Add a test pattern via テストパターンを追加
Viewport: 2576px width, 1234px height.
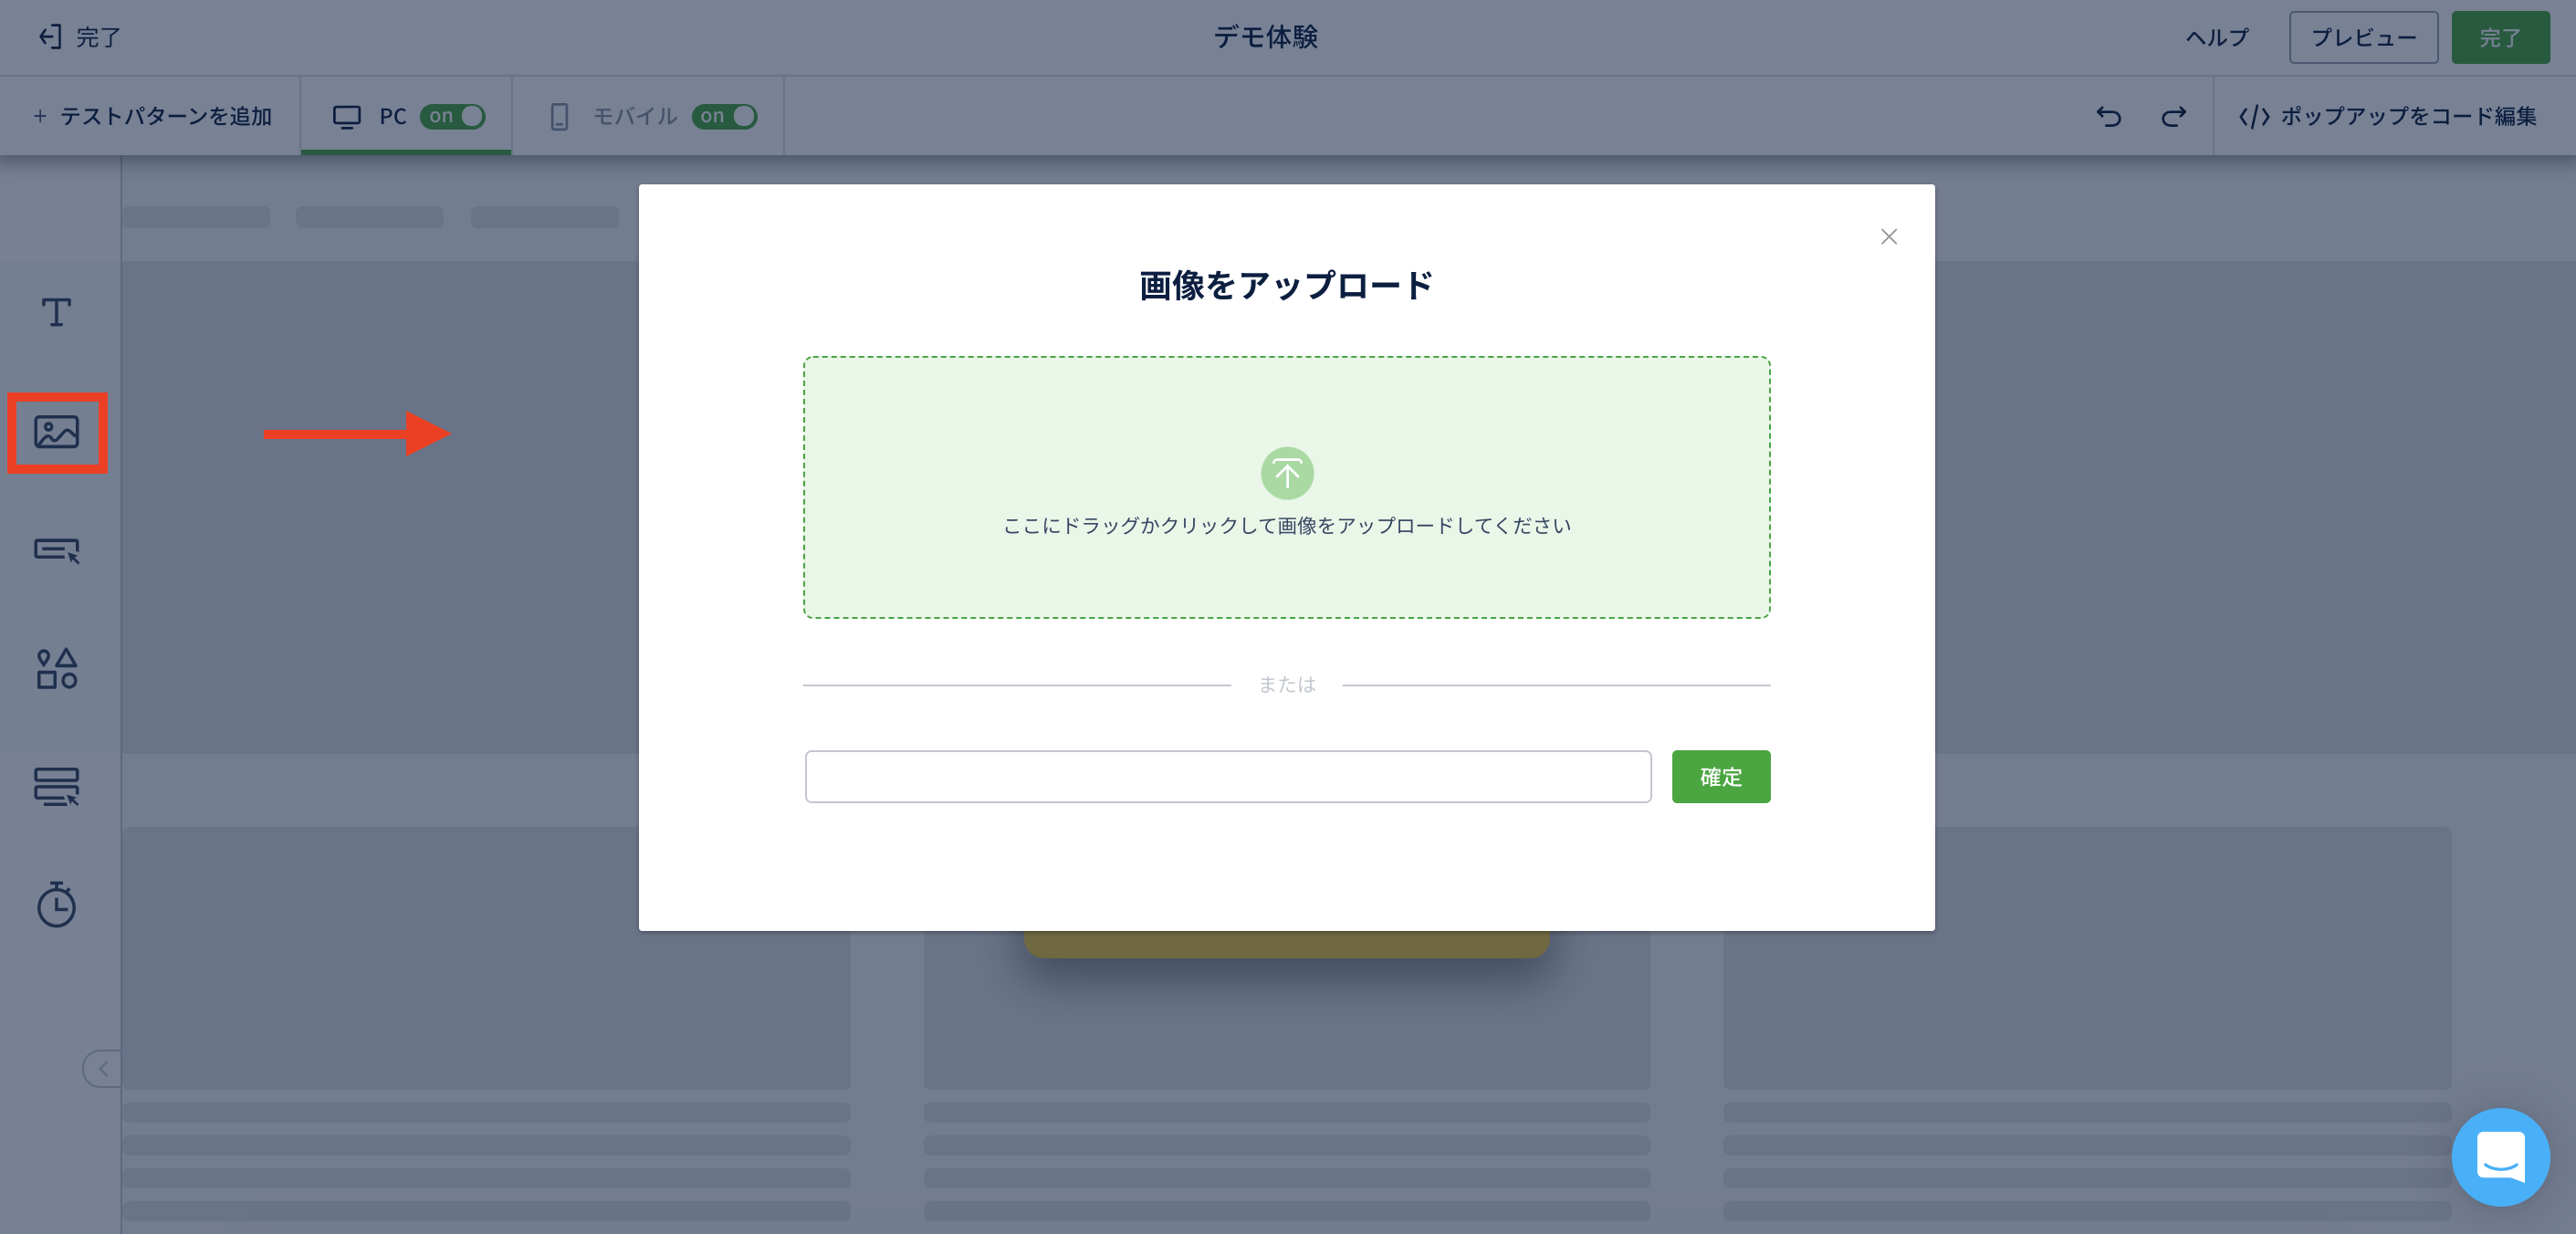pyautogui.click(x=152, y=117)
